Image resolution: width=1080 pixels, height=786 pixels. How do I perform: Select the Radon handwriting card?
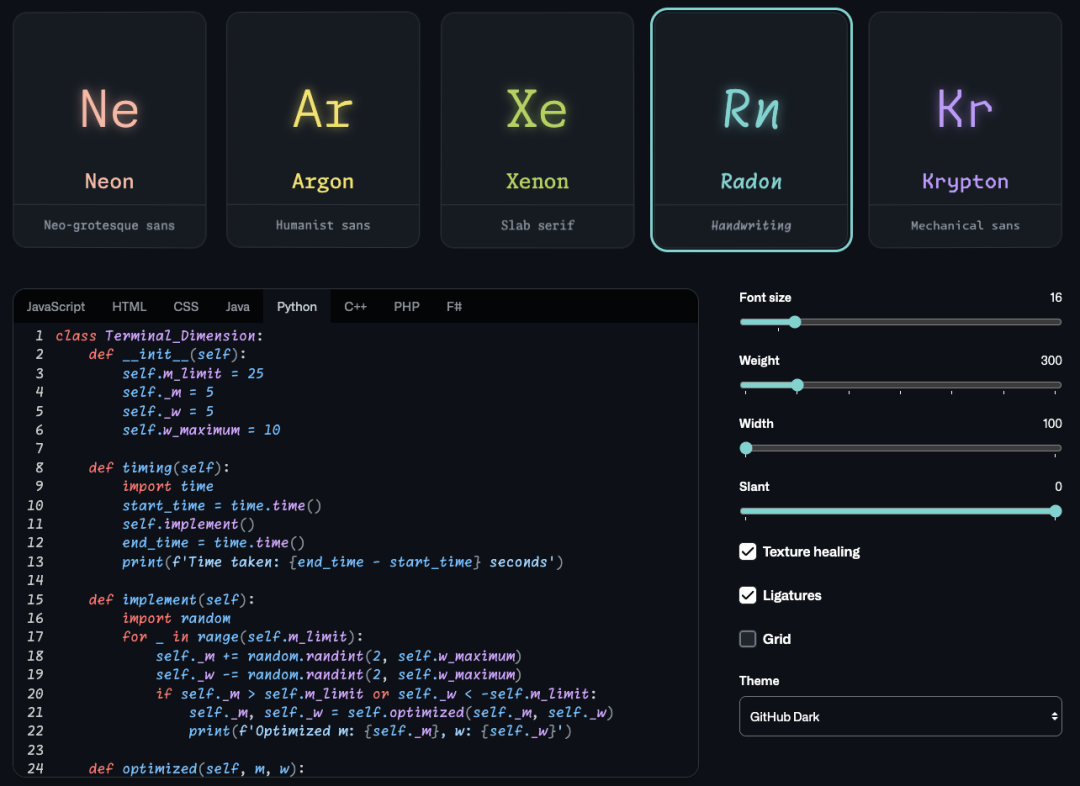pos(751,130)
